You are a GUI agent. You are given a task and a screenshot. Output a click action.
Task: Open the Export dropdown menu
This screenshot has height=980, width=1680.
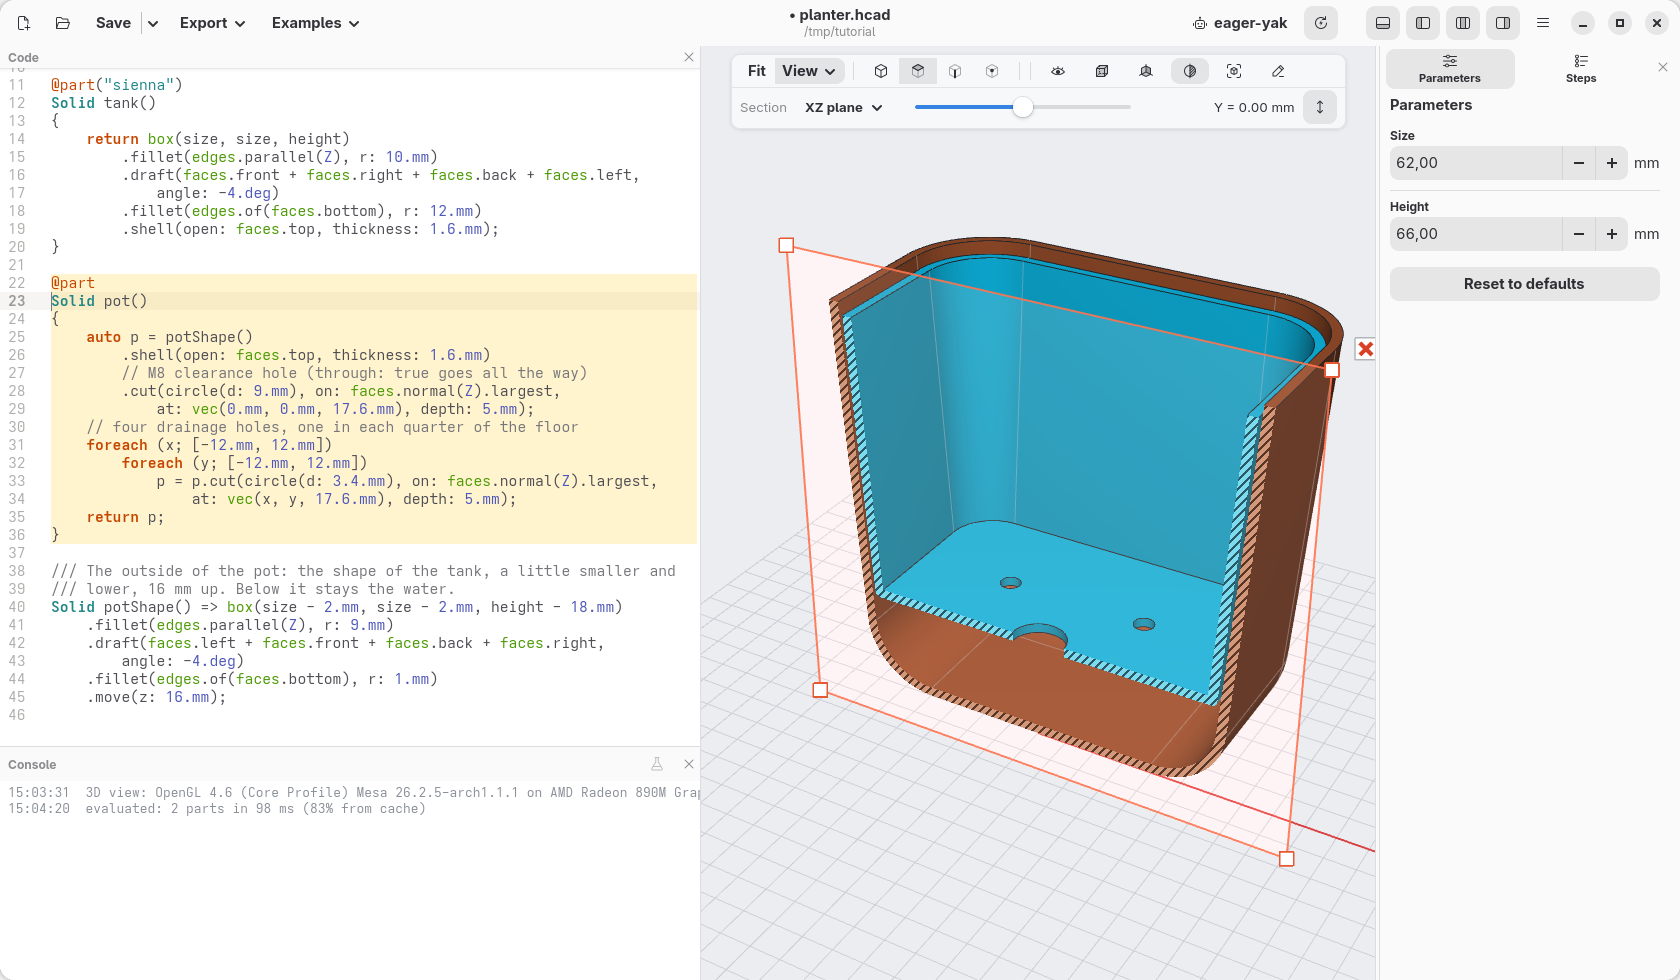pos(212,23)
